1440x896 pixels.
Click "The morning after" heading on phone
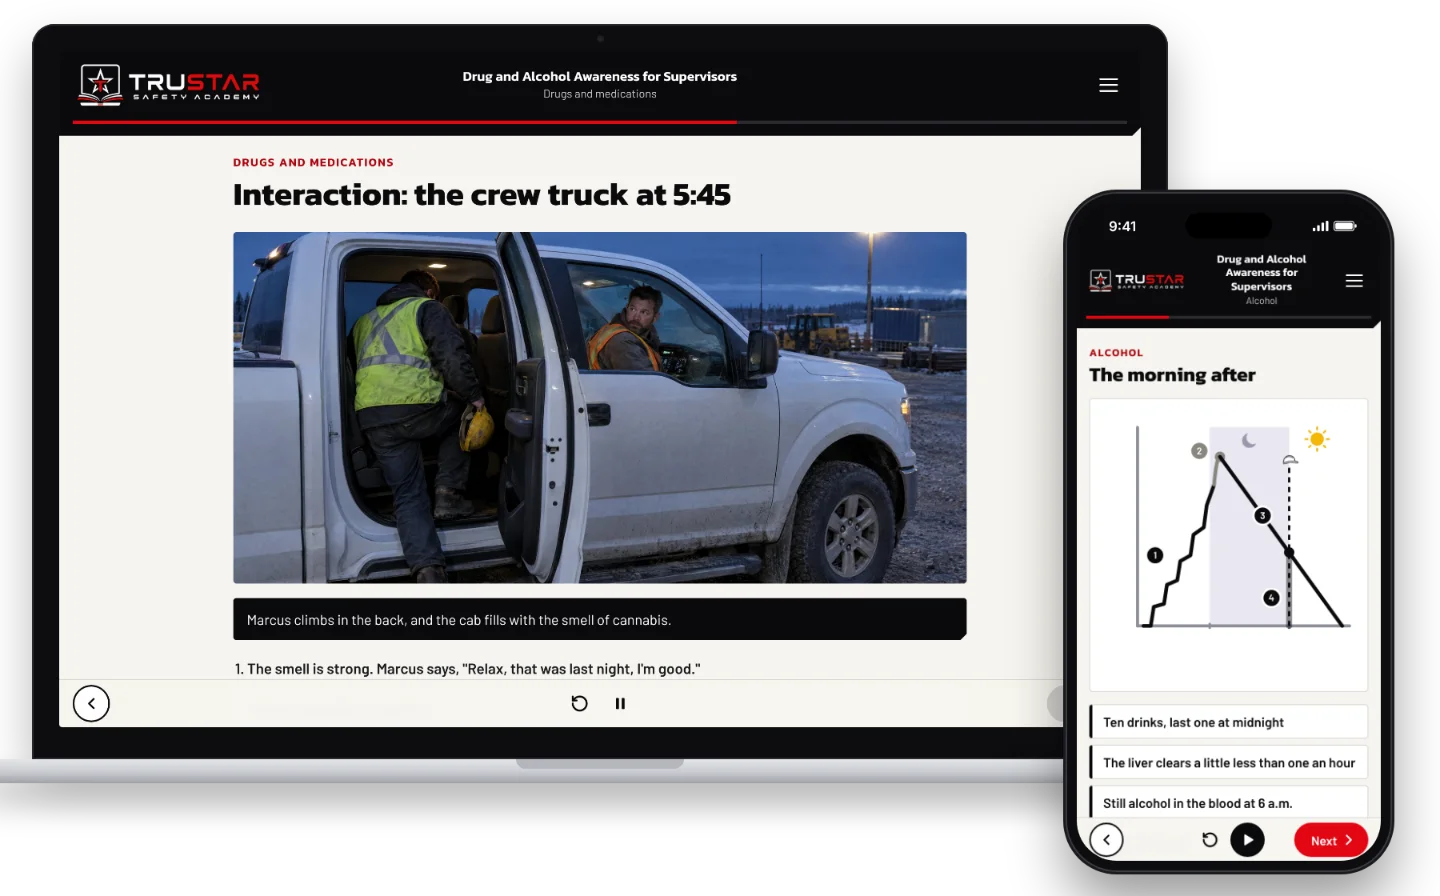pyautogui.click(x=1172, y=375)
